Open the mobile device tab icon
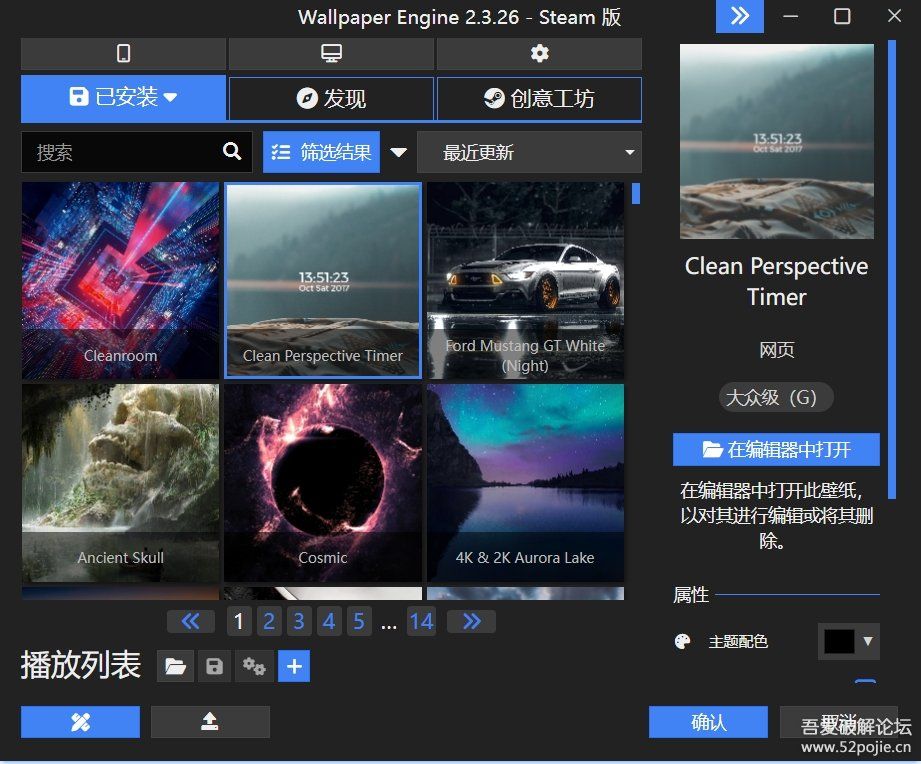921x764 pixels. pyautogui.click(x=123, y=53)
